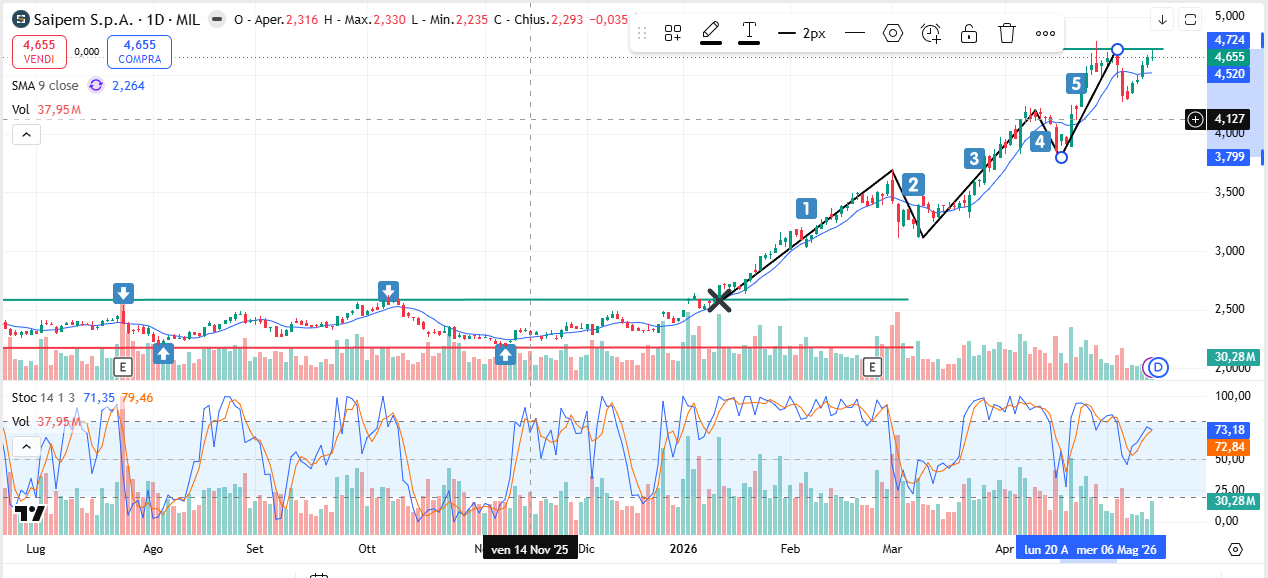Select Elliott wave label 5
Image resolution: width=1268 pixels, height=578 pixels.
tap(1077, 83)
